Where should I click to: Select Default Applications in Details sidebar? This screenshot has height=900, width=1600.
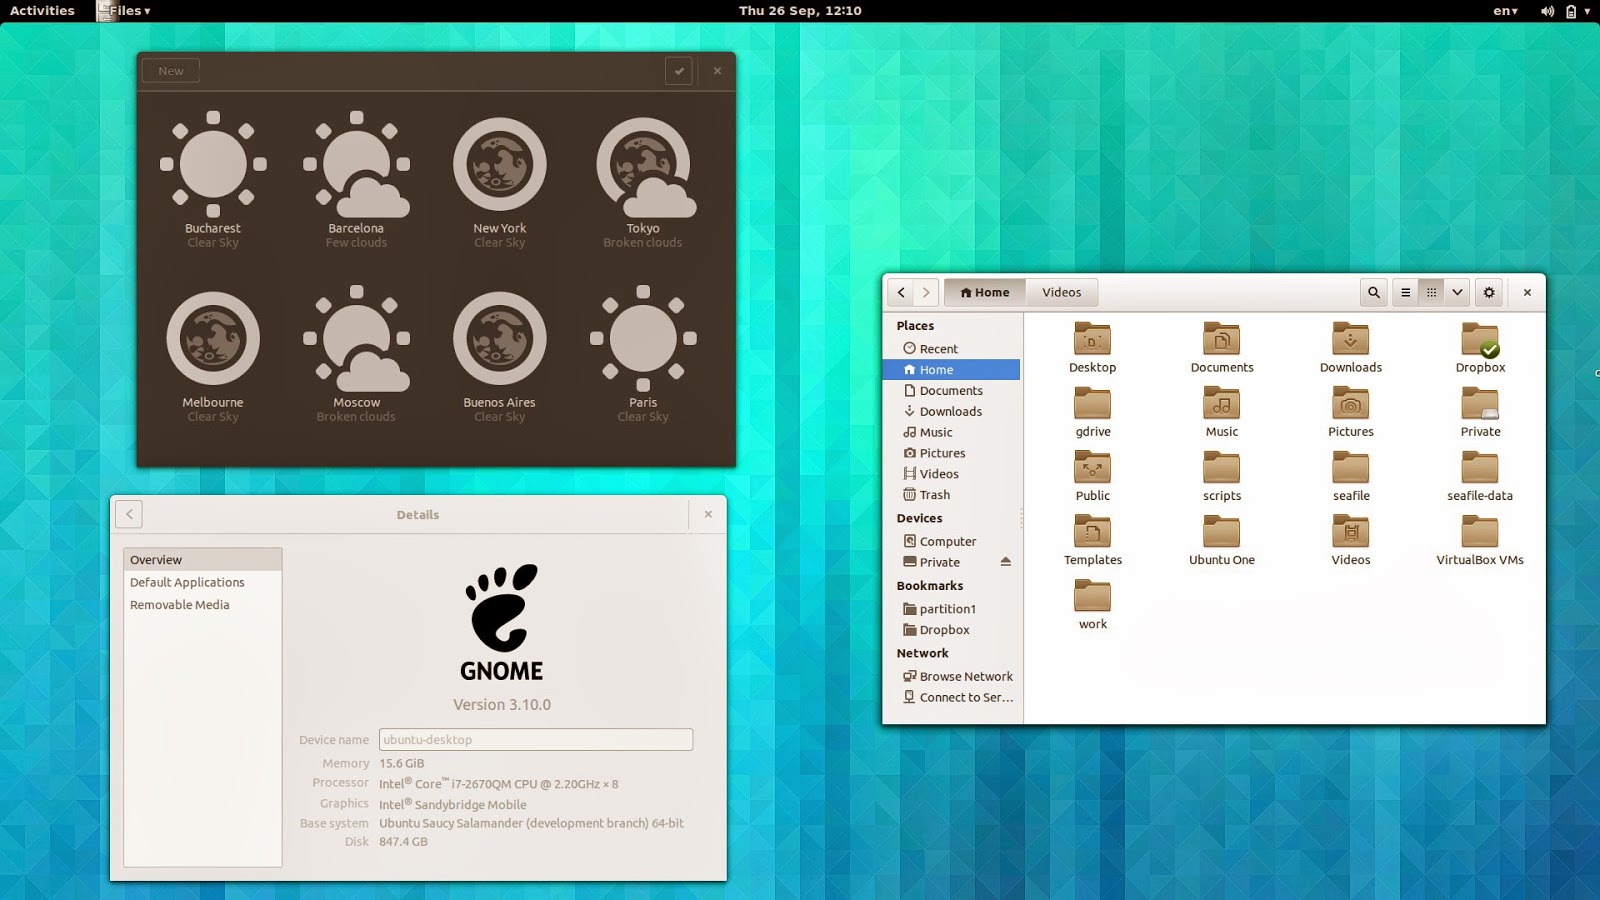187,582
